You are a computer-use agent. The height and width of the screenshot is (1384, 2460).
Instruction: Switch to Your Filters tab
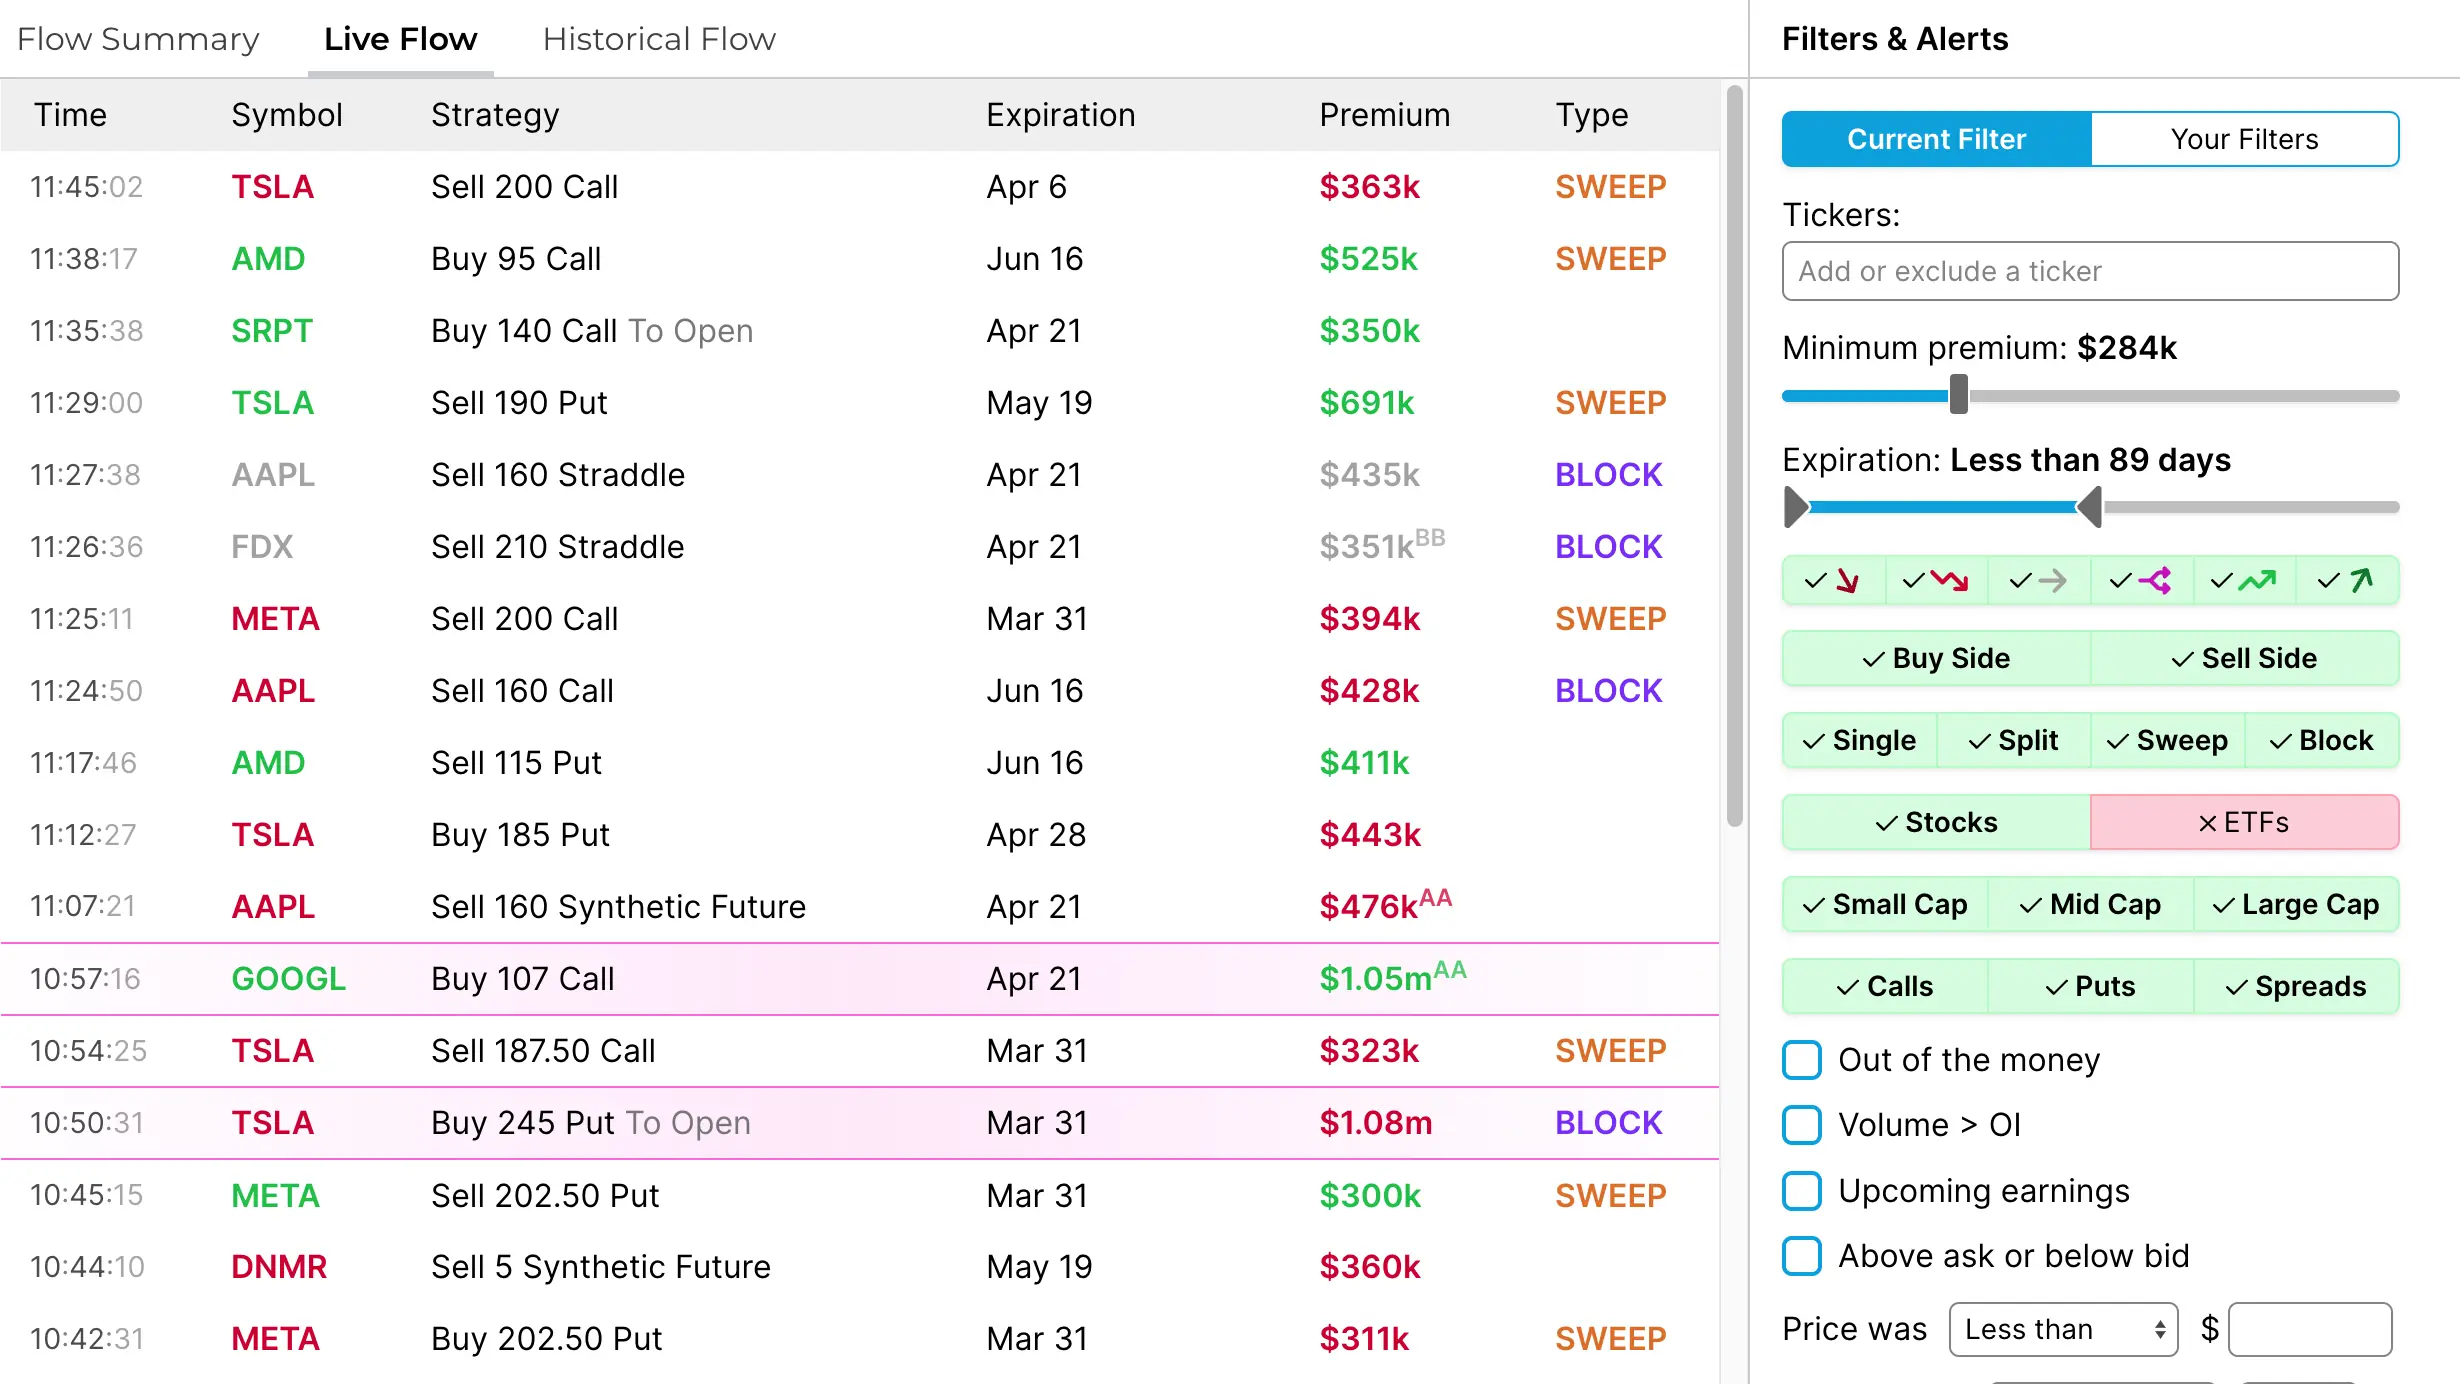[2244, 139]
